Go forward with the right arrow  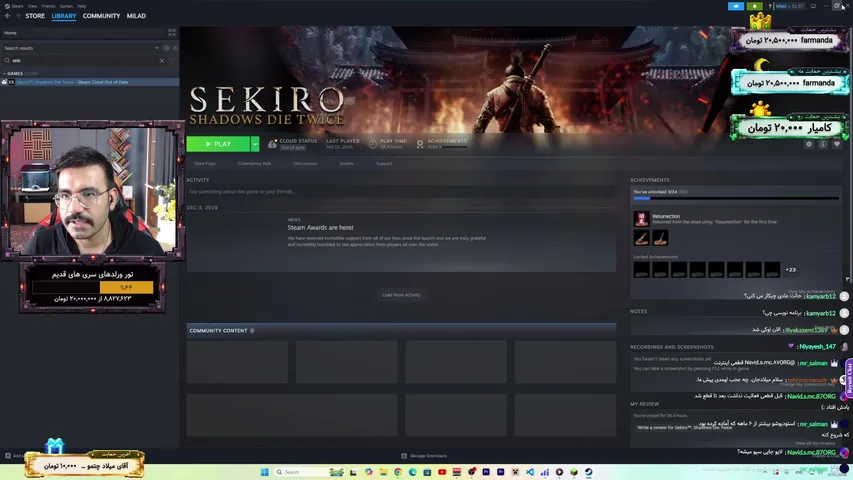coord(18,16)
